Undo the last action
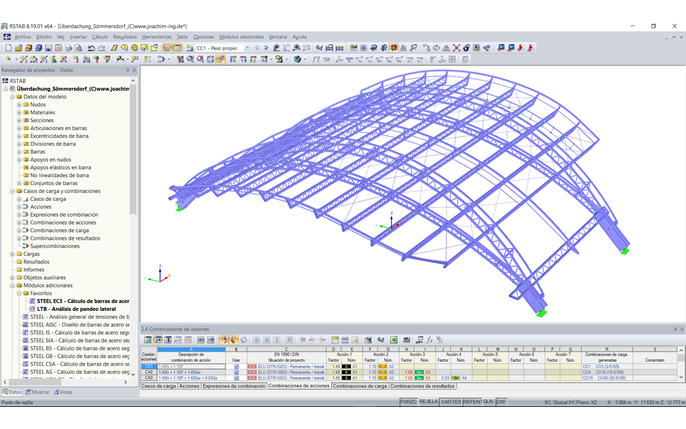The height and width of the screenshot is (429, 686). tap(91, 48)
